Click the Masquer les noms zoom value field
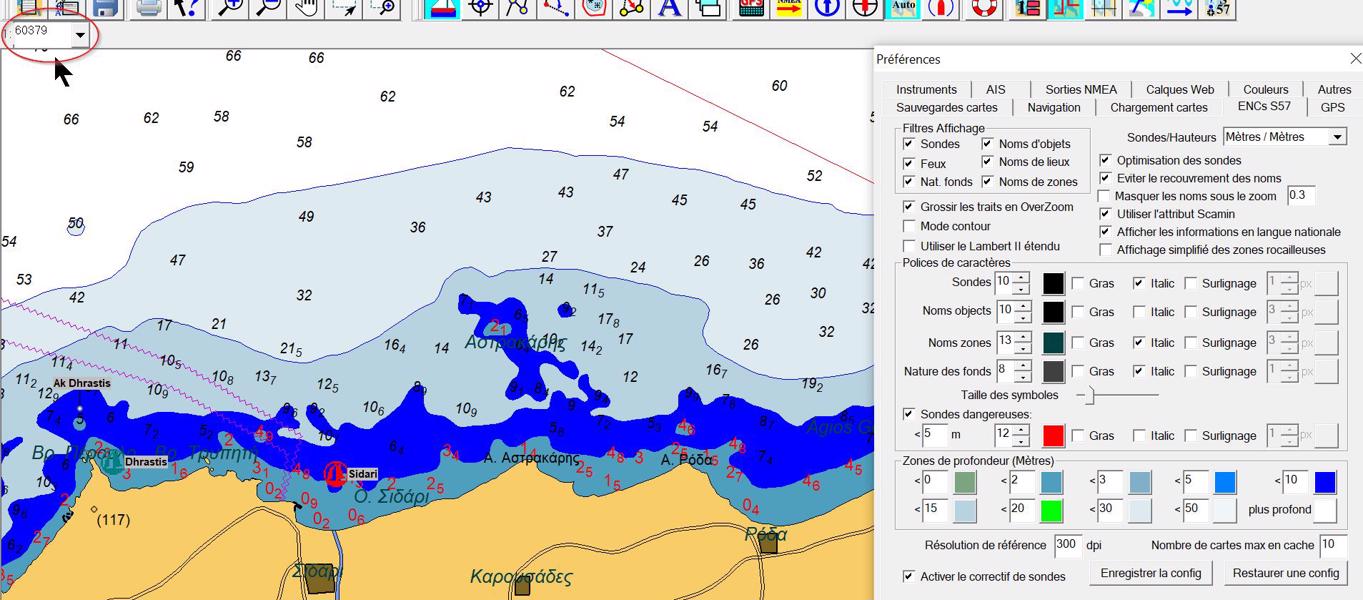 [x=1301, y=196]
